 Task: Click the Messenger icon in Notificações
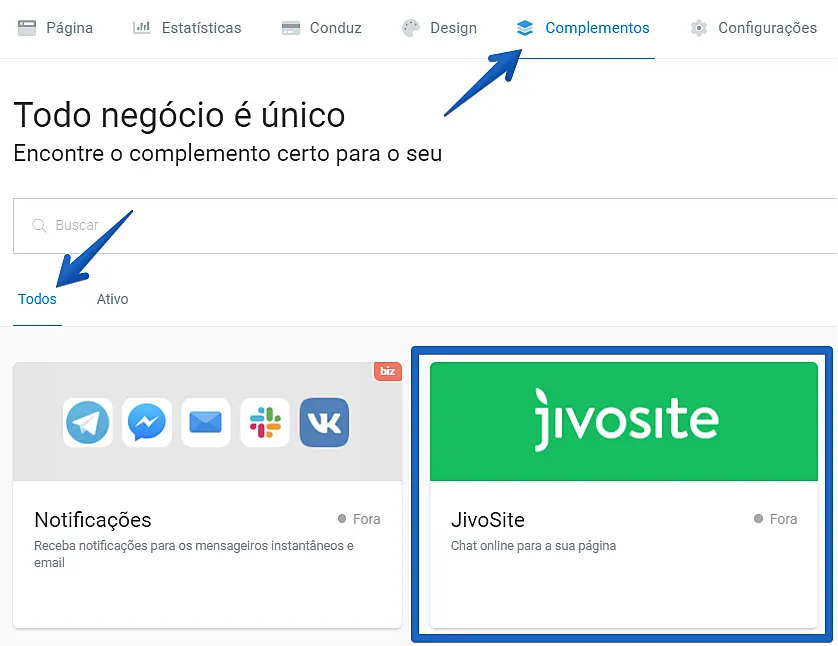147,422
